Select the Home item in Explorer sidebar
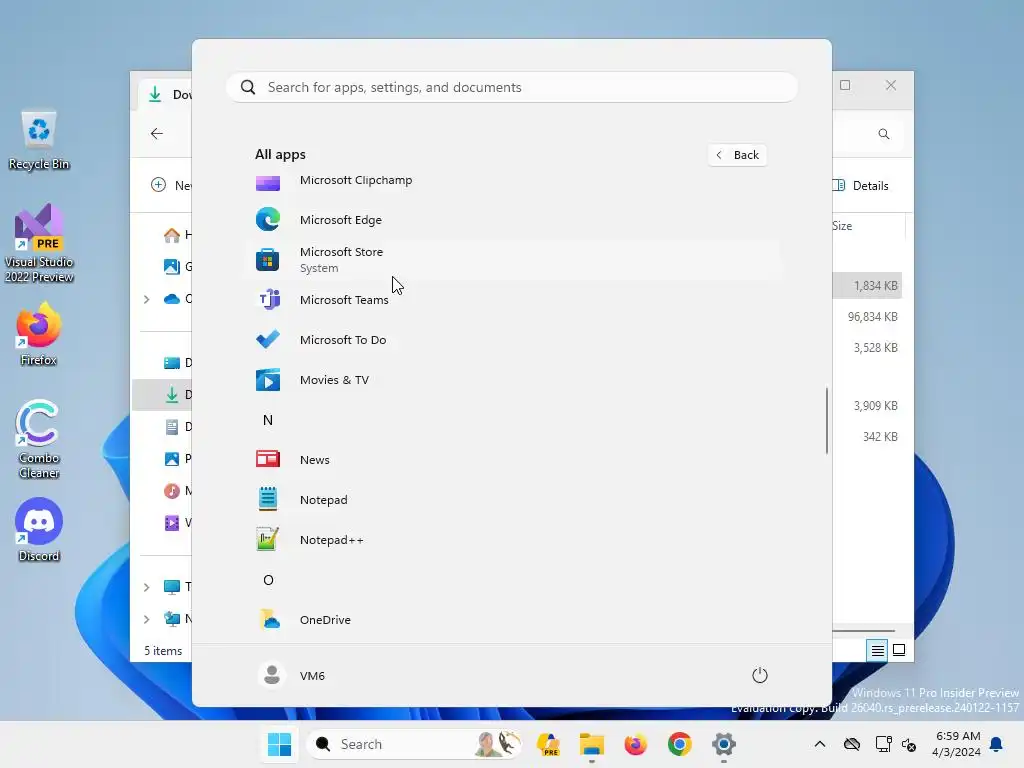The height and width of the screenshot is (768, 1024). click(x=178, y=234)
